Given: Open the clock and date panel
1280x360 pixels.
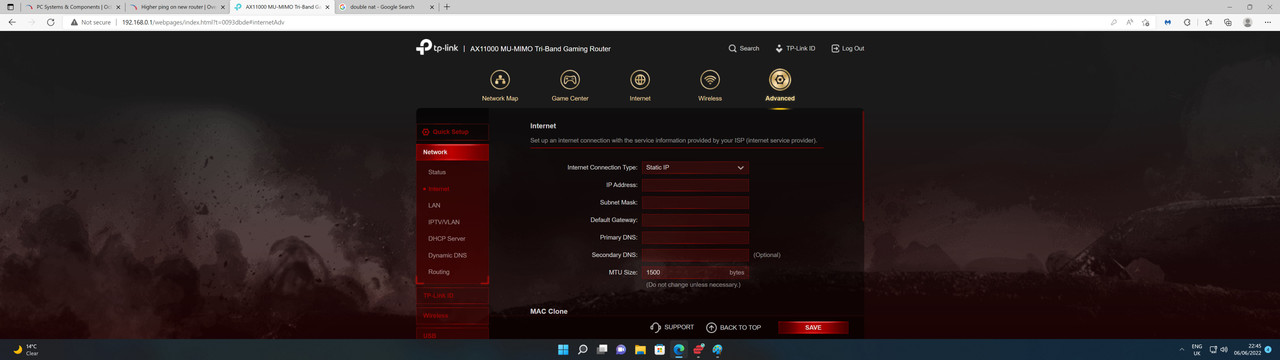Looking at the screenshot, I should pyautogui.click(x=1247, y=350).
